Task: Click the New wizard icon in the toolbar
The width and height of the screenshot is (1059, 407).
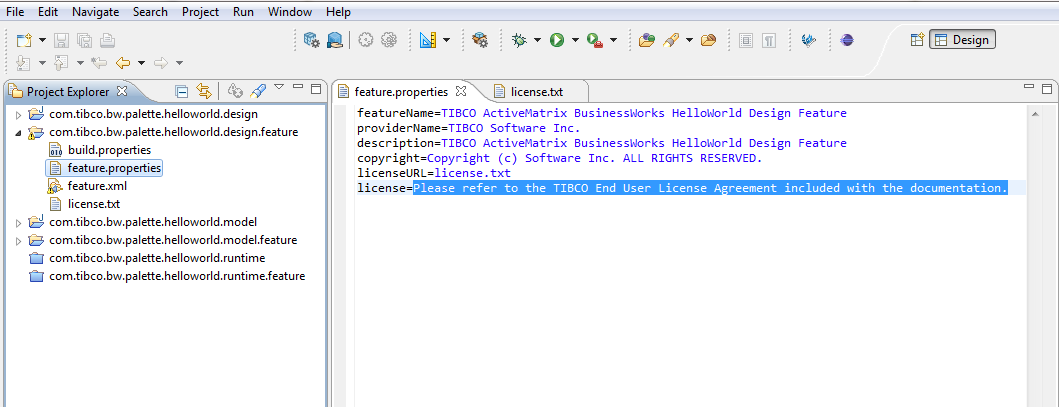Action: pyautogui.click(x=24, y=40)
